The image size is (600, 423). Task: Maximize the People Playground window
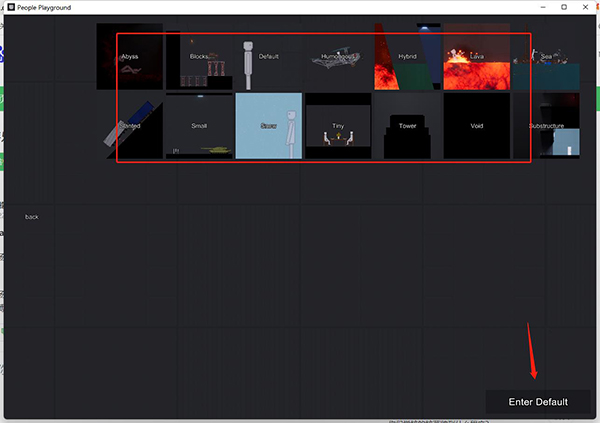564,7
